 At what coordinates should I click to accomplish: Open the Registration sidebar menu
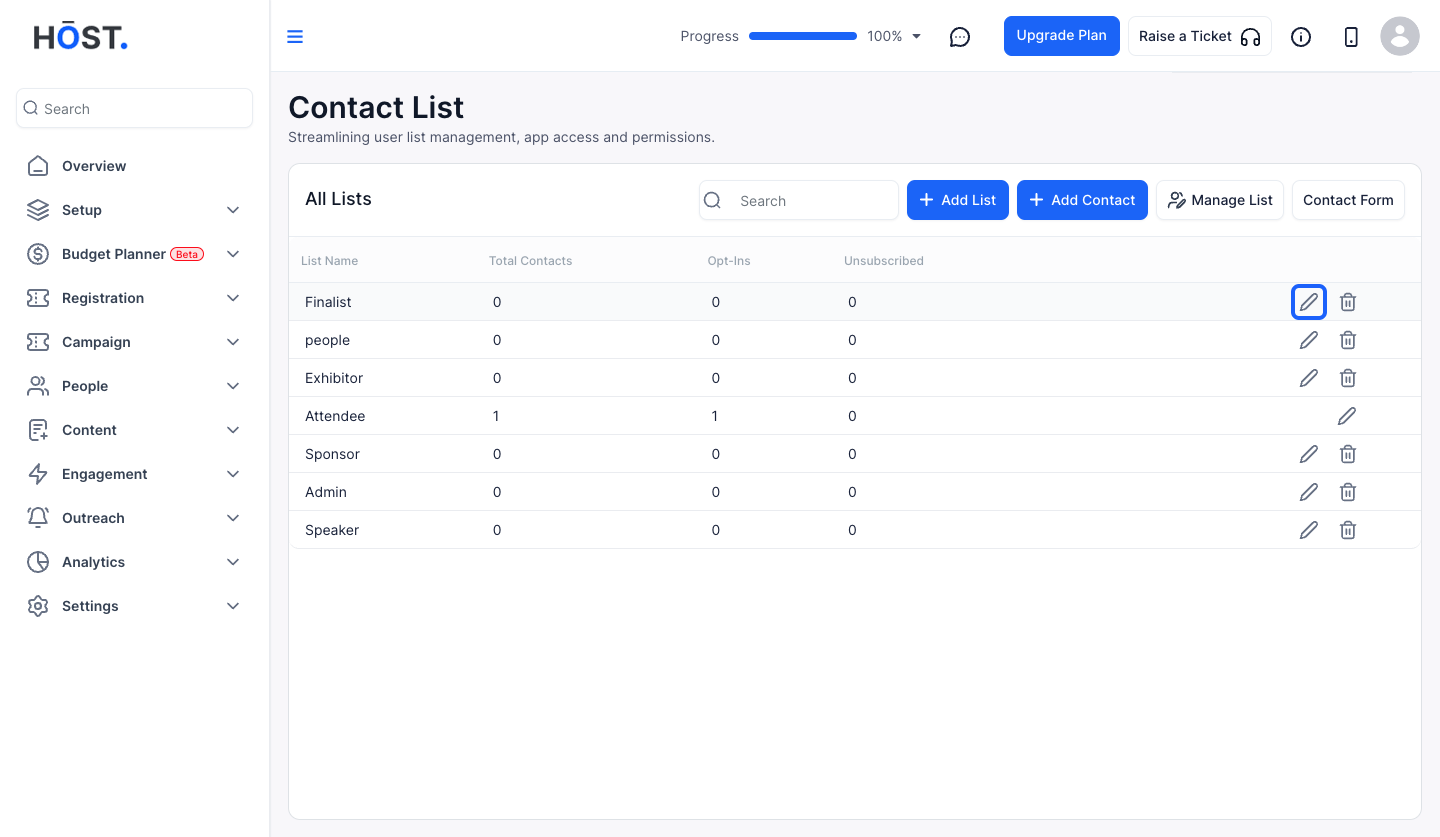click(134, 298)
